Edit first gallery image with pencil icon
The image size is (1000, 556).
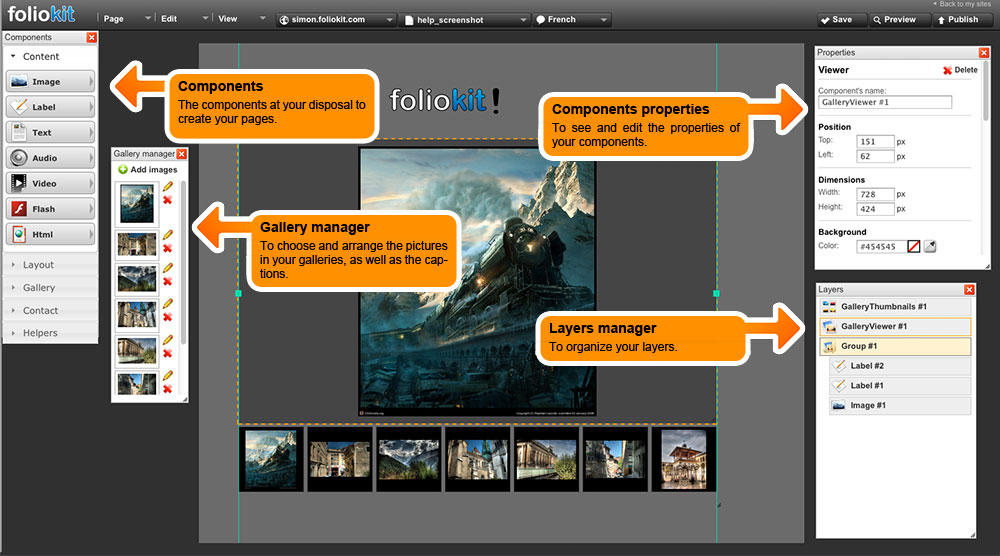point(167,186)
